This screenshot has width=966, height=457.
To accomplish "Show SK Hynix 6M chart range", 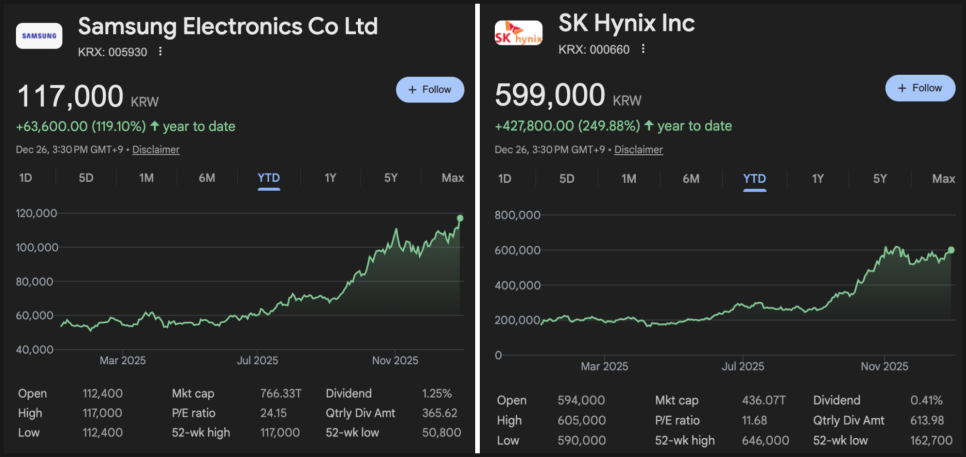I will point(691,179).
